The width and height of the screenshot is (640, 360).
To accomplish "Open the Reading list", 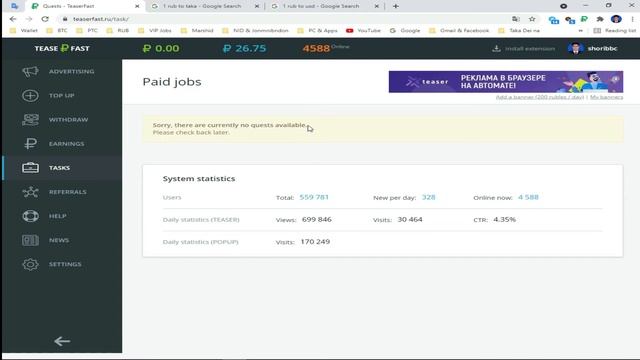I will pyautogui.click(x=614, y=31).
